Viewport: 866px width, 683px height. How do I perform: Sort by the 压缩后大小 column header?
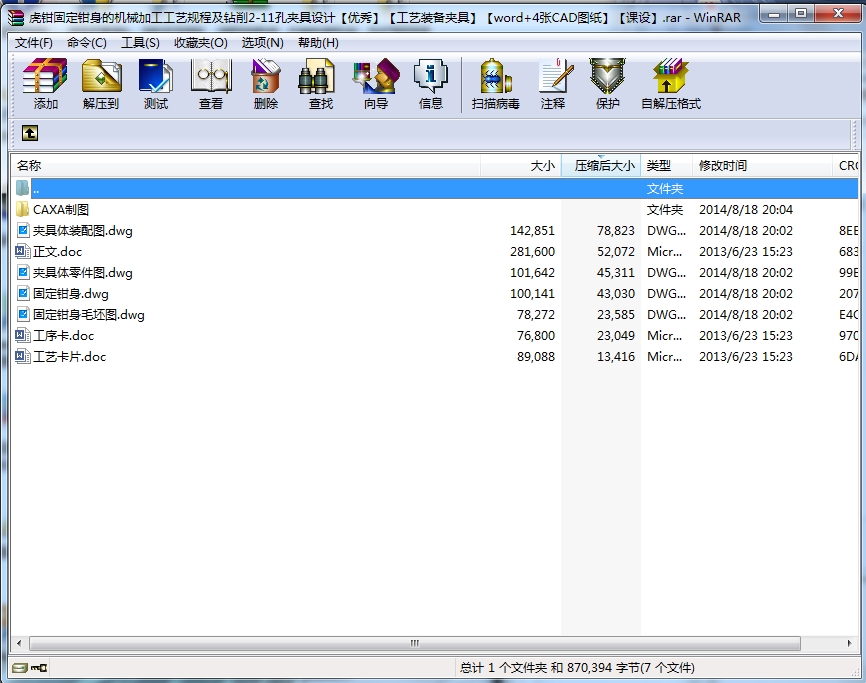(x=601, y=165)
